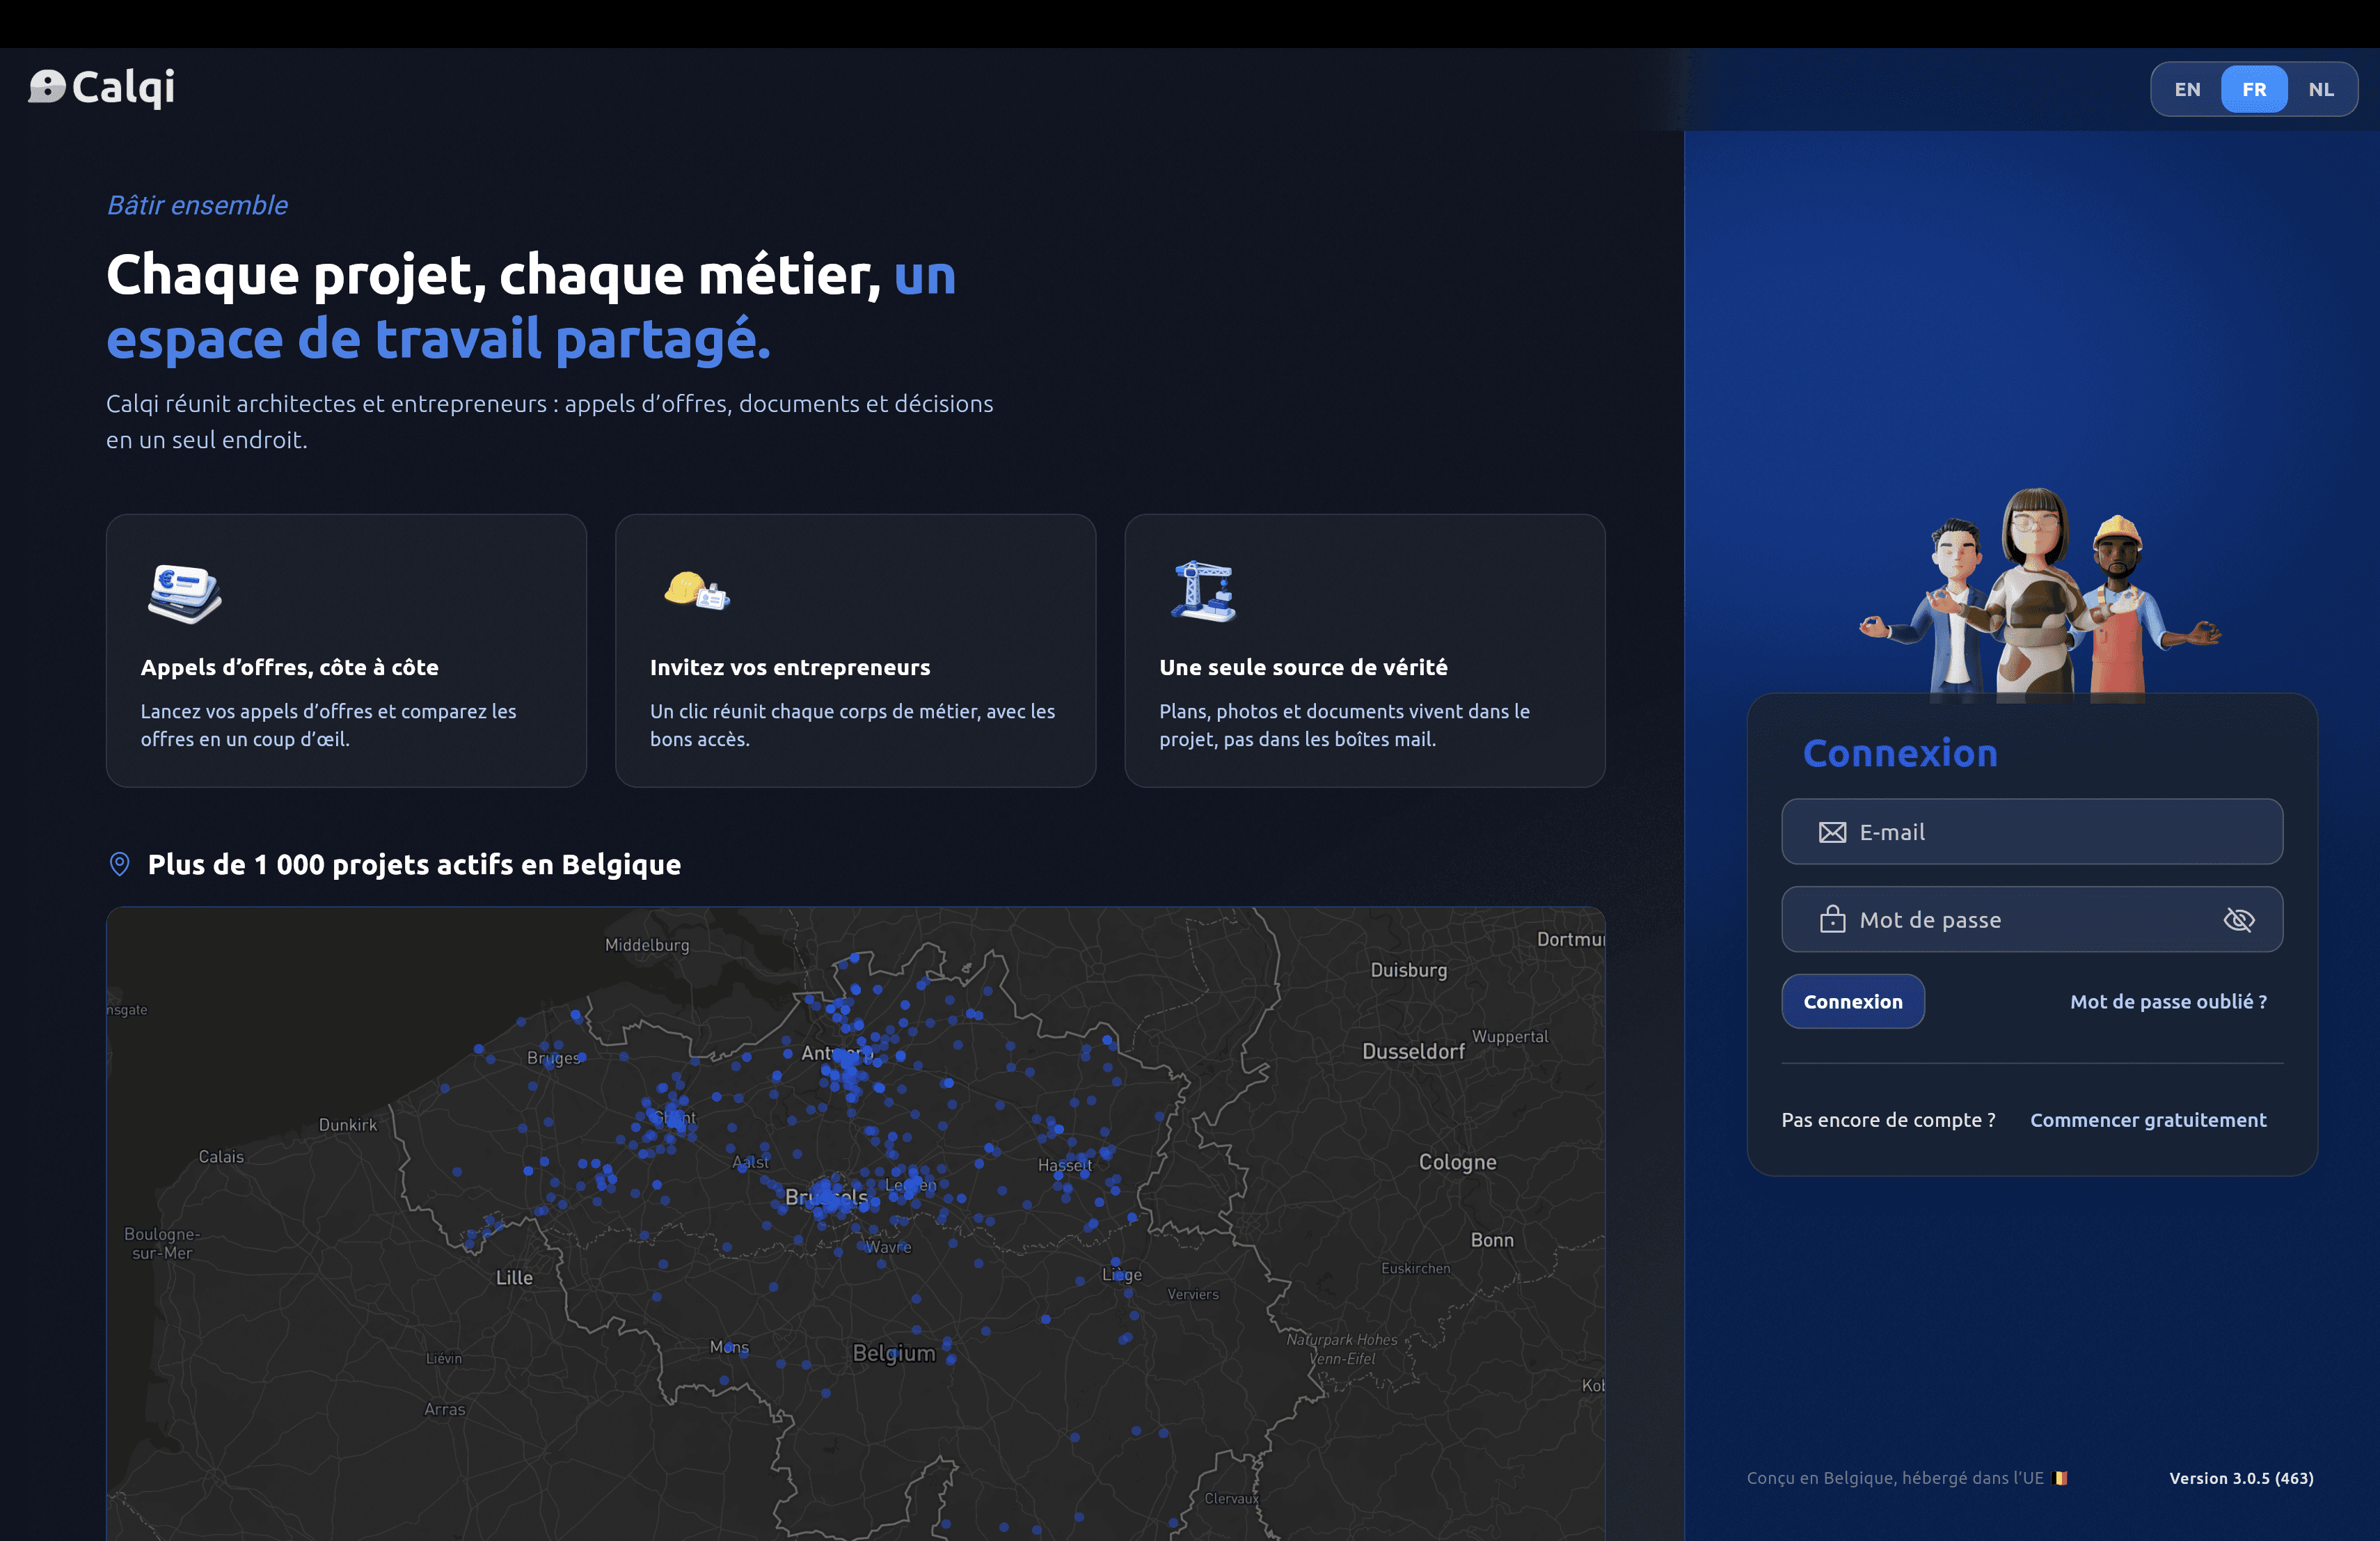Click the Lille label on the map
Image resolution: width=2380 pixels, height=1541 pixels.
pyautogui.click(x=514, y=1277)
